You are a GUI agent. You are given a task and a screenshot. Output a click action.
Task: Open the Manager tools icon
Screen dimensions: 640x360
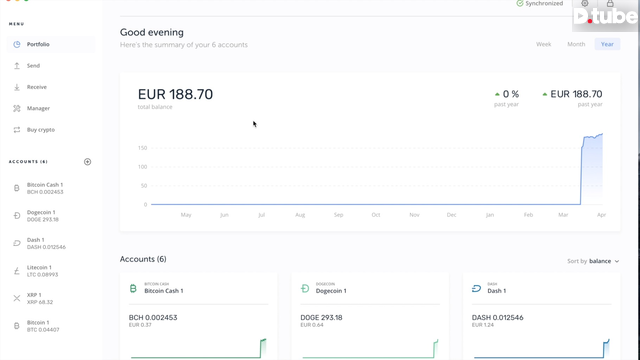[x=17, y=108]
